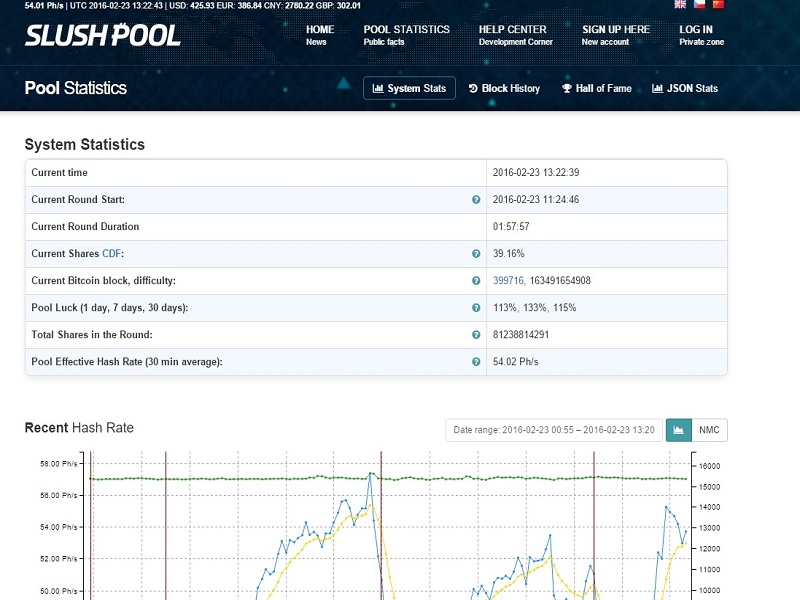
Task: Open help for Current Bitcoin block difficulty
Action: (x=476, y=281)
